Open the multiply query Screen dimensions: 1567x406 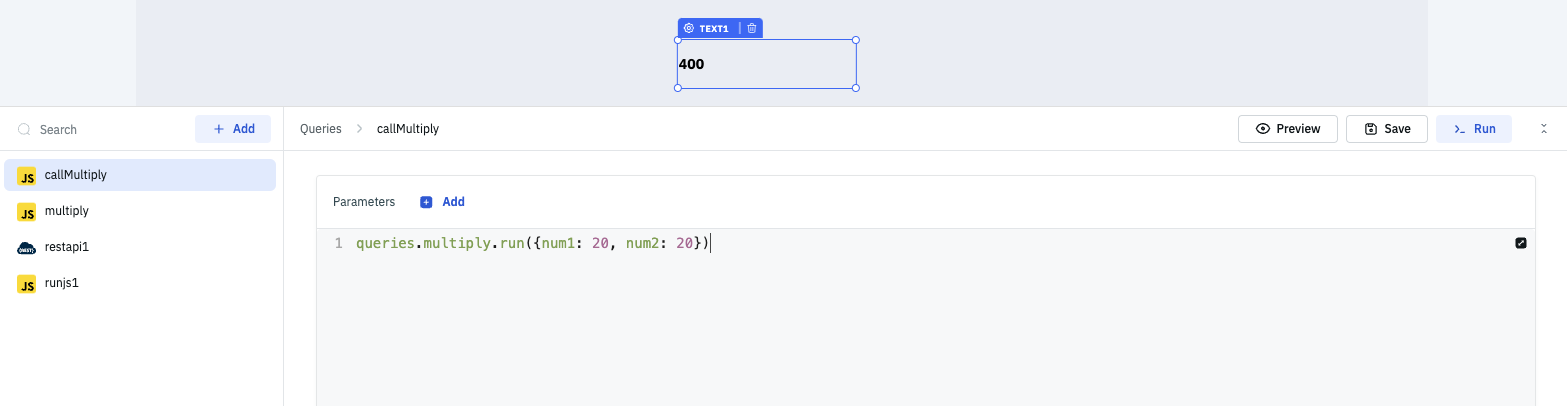67,211
